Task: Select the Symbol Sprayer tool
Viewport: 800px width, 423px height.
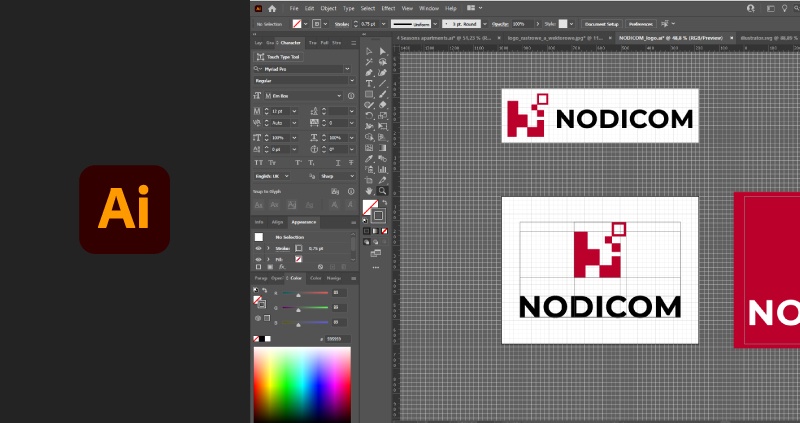Action: 369,169
